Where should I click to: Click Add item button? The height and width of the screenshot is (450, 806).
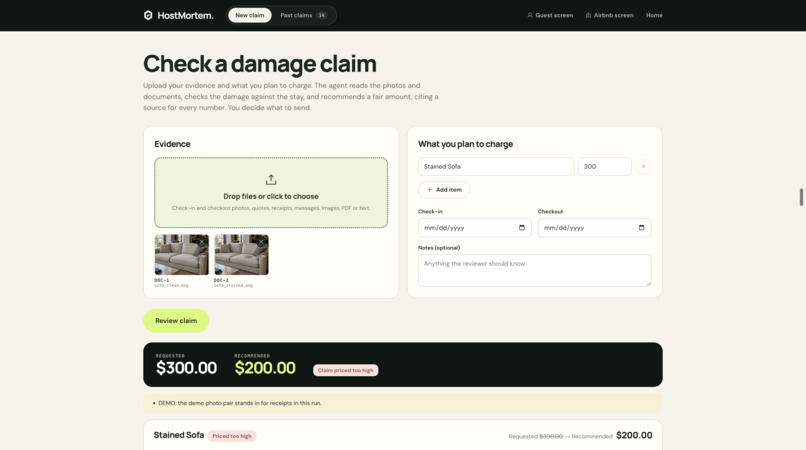[x=444, y=190]
